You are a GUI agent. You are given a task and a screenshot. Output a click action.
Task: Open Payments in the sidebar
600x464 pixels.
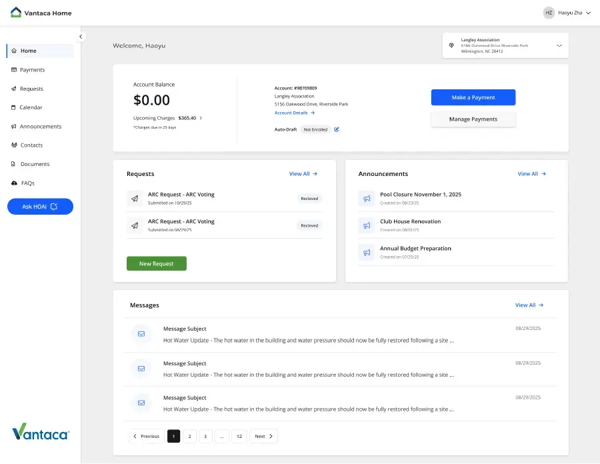tap(32, 70)
